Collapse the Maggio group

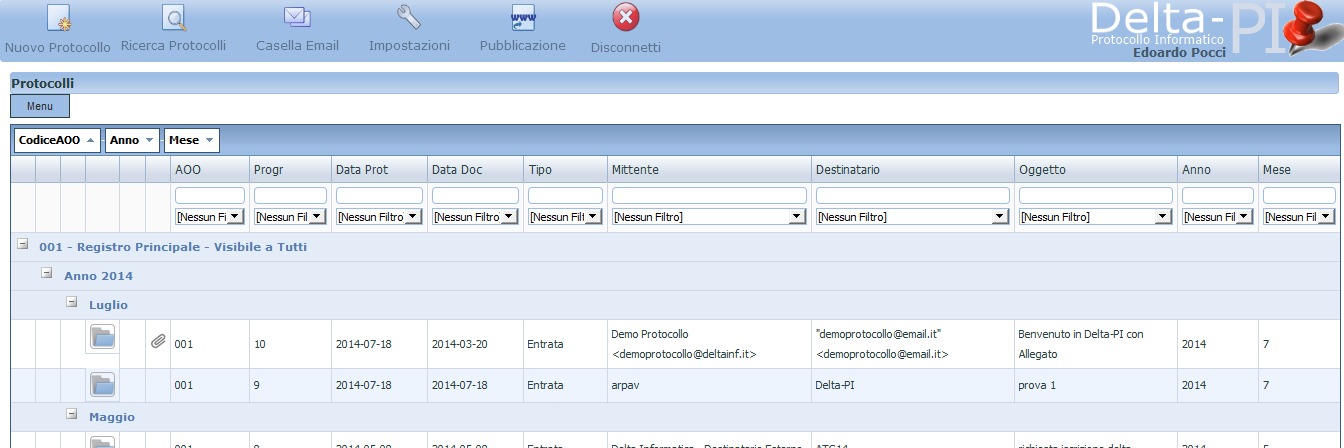(72, 414)
